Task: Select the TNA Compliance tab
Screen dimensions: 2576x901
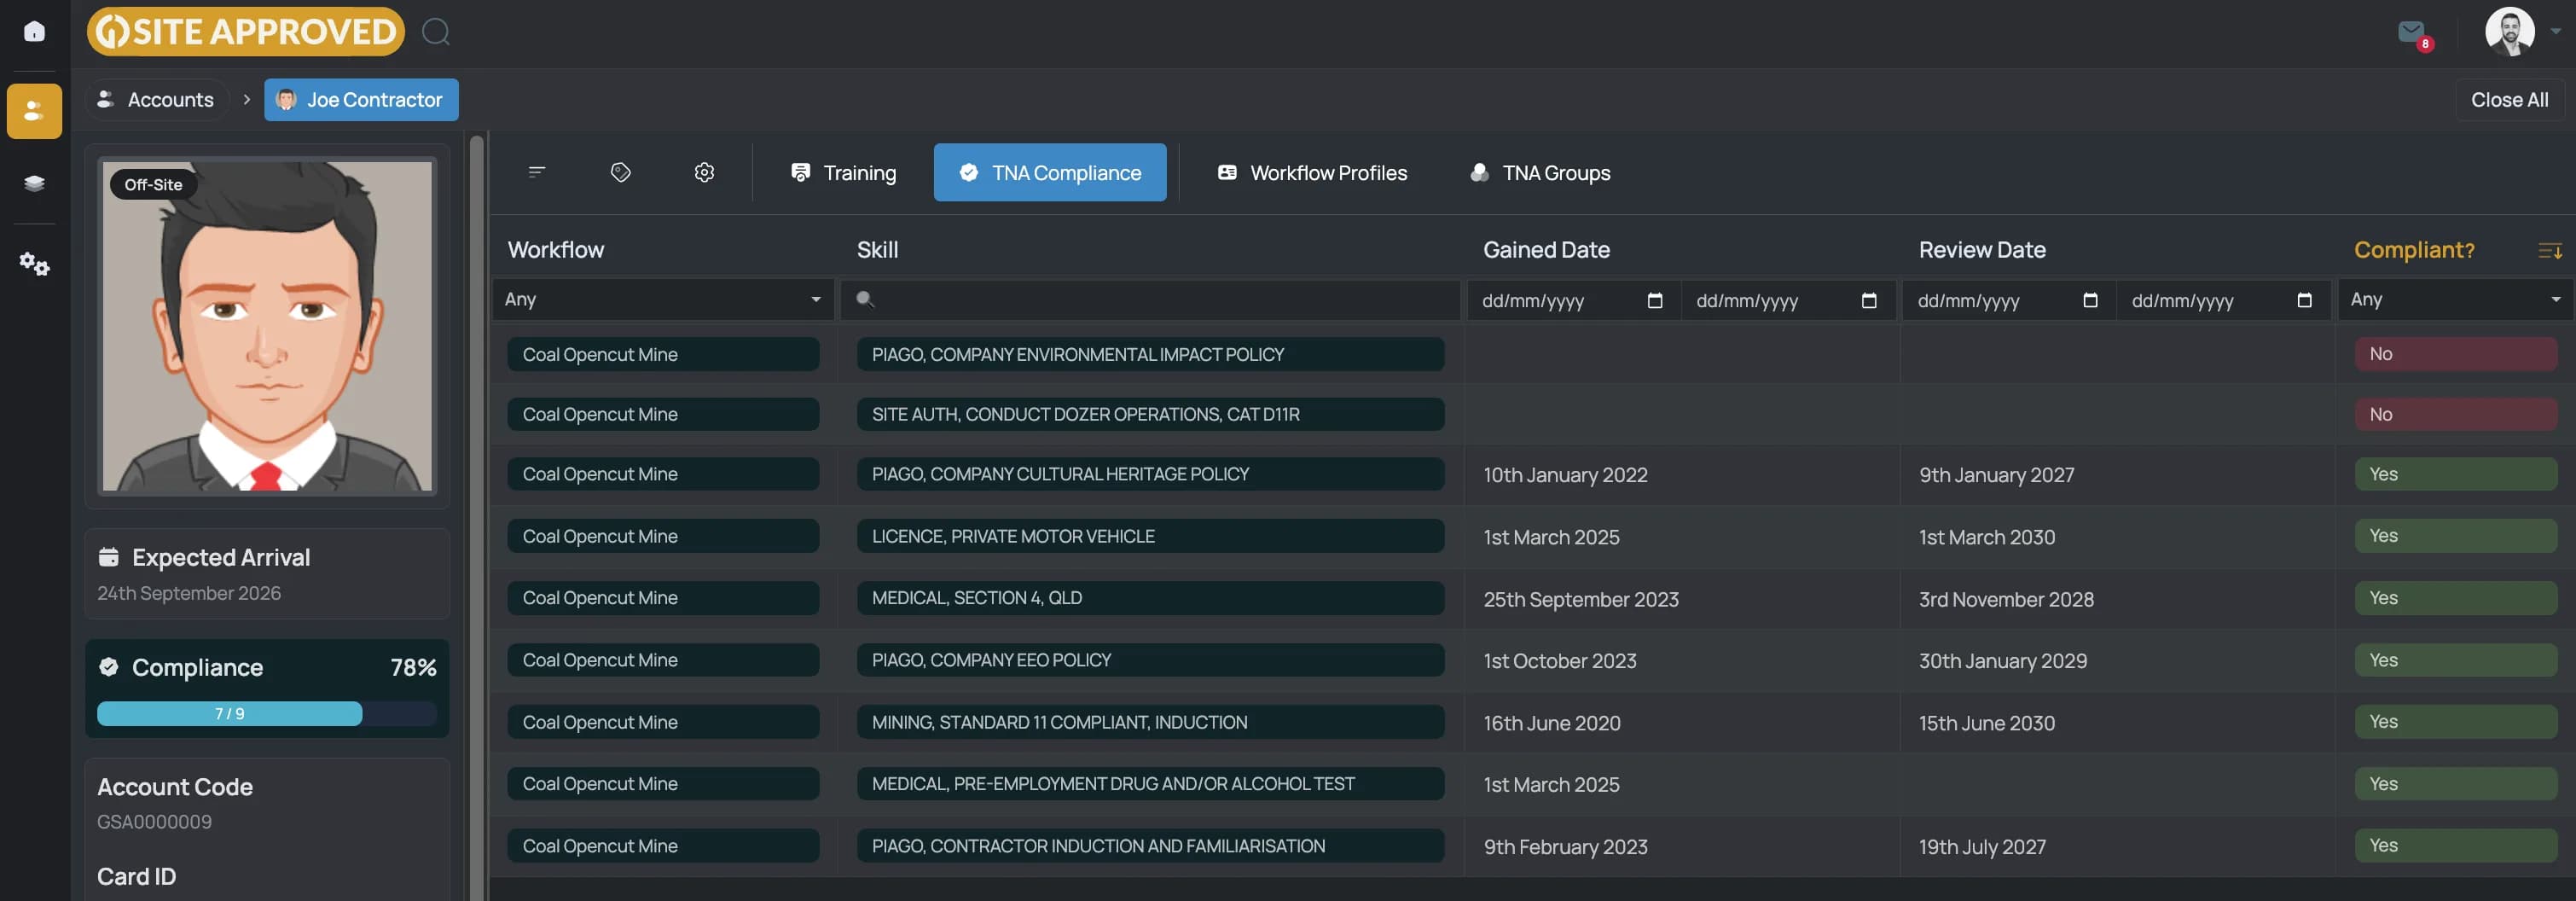Action: [x=1049, y=172]
